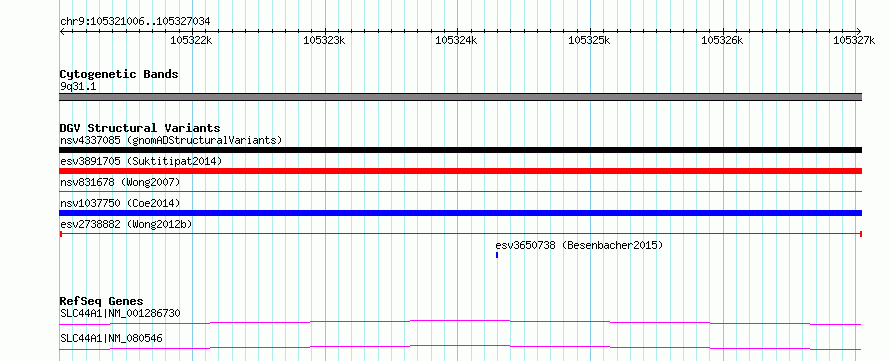Open nsv4337085 (gnomADStructuralVariants) label
Viewport: 890px width, 361px height.
(x=171, y=140)
